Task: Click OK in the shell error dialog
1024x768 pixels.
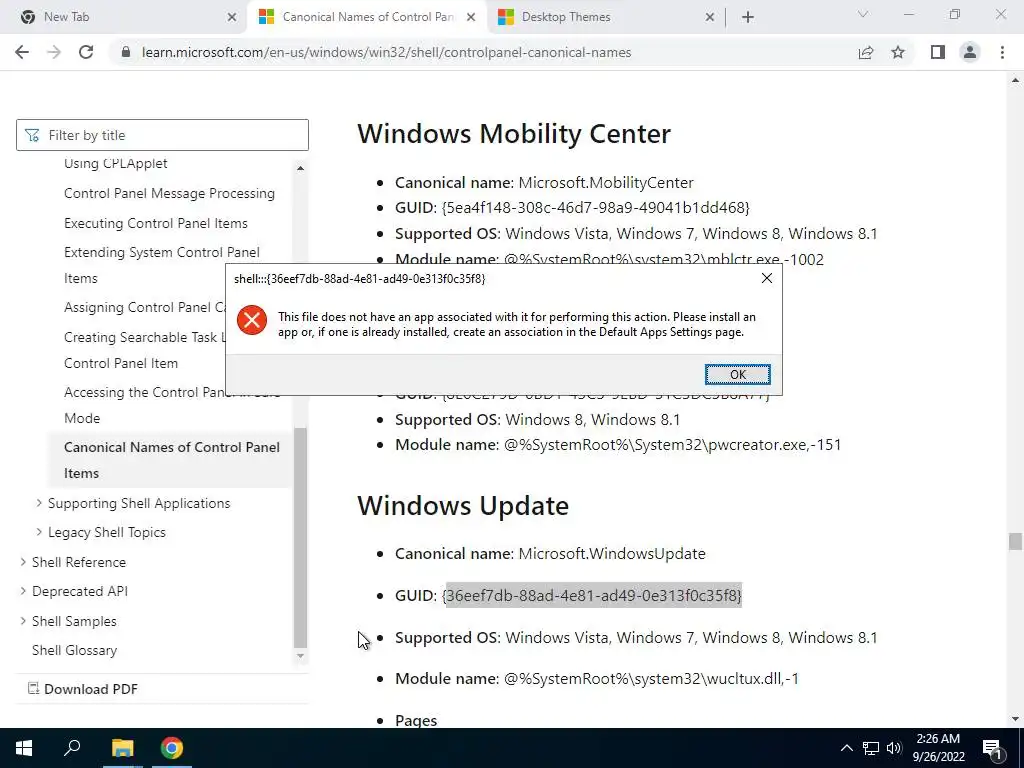Action: [737, 374]
